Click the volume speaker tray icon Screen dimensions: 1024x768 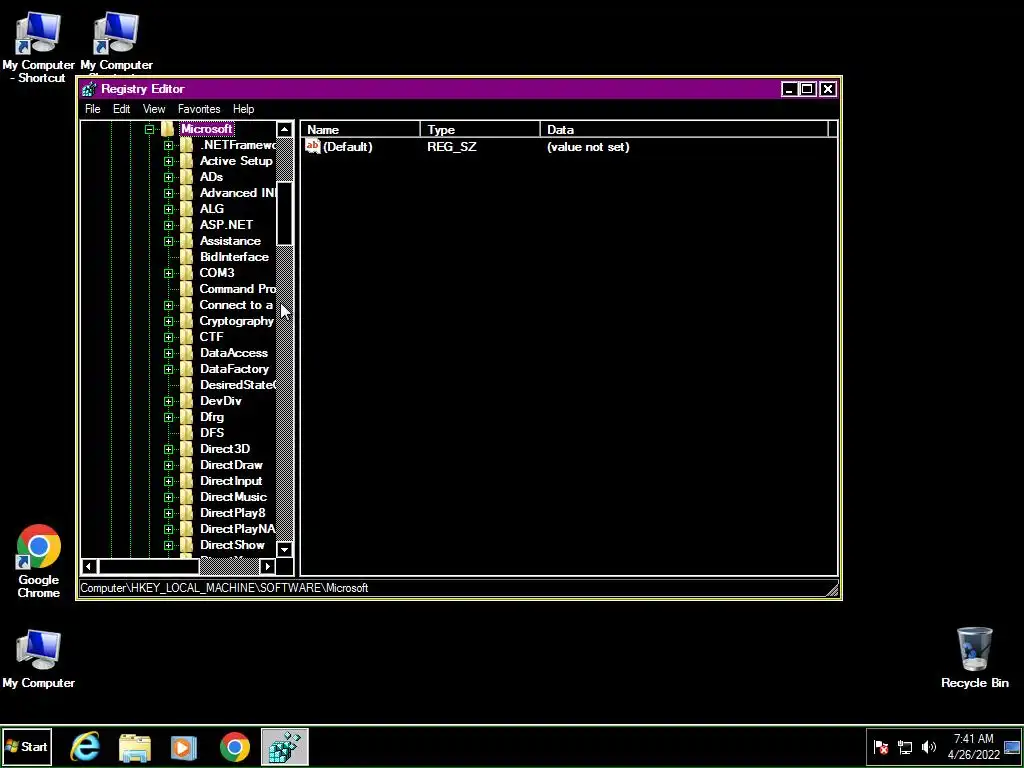click(x=929, y=747)
